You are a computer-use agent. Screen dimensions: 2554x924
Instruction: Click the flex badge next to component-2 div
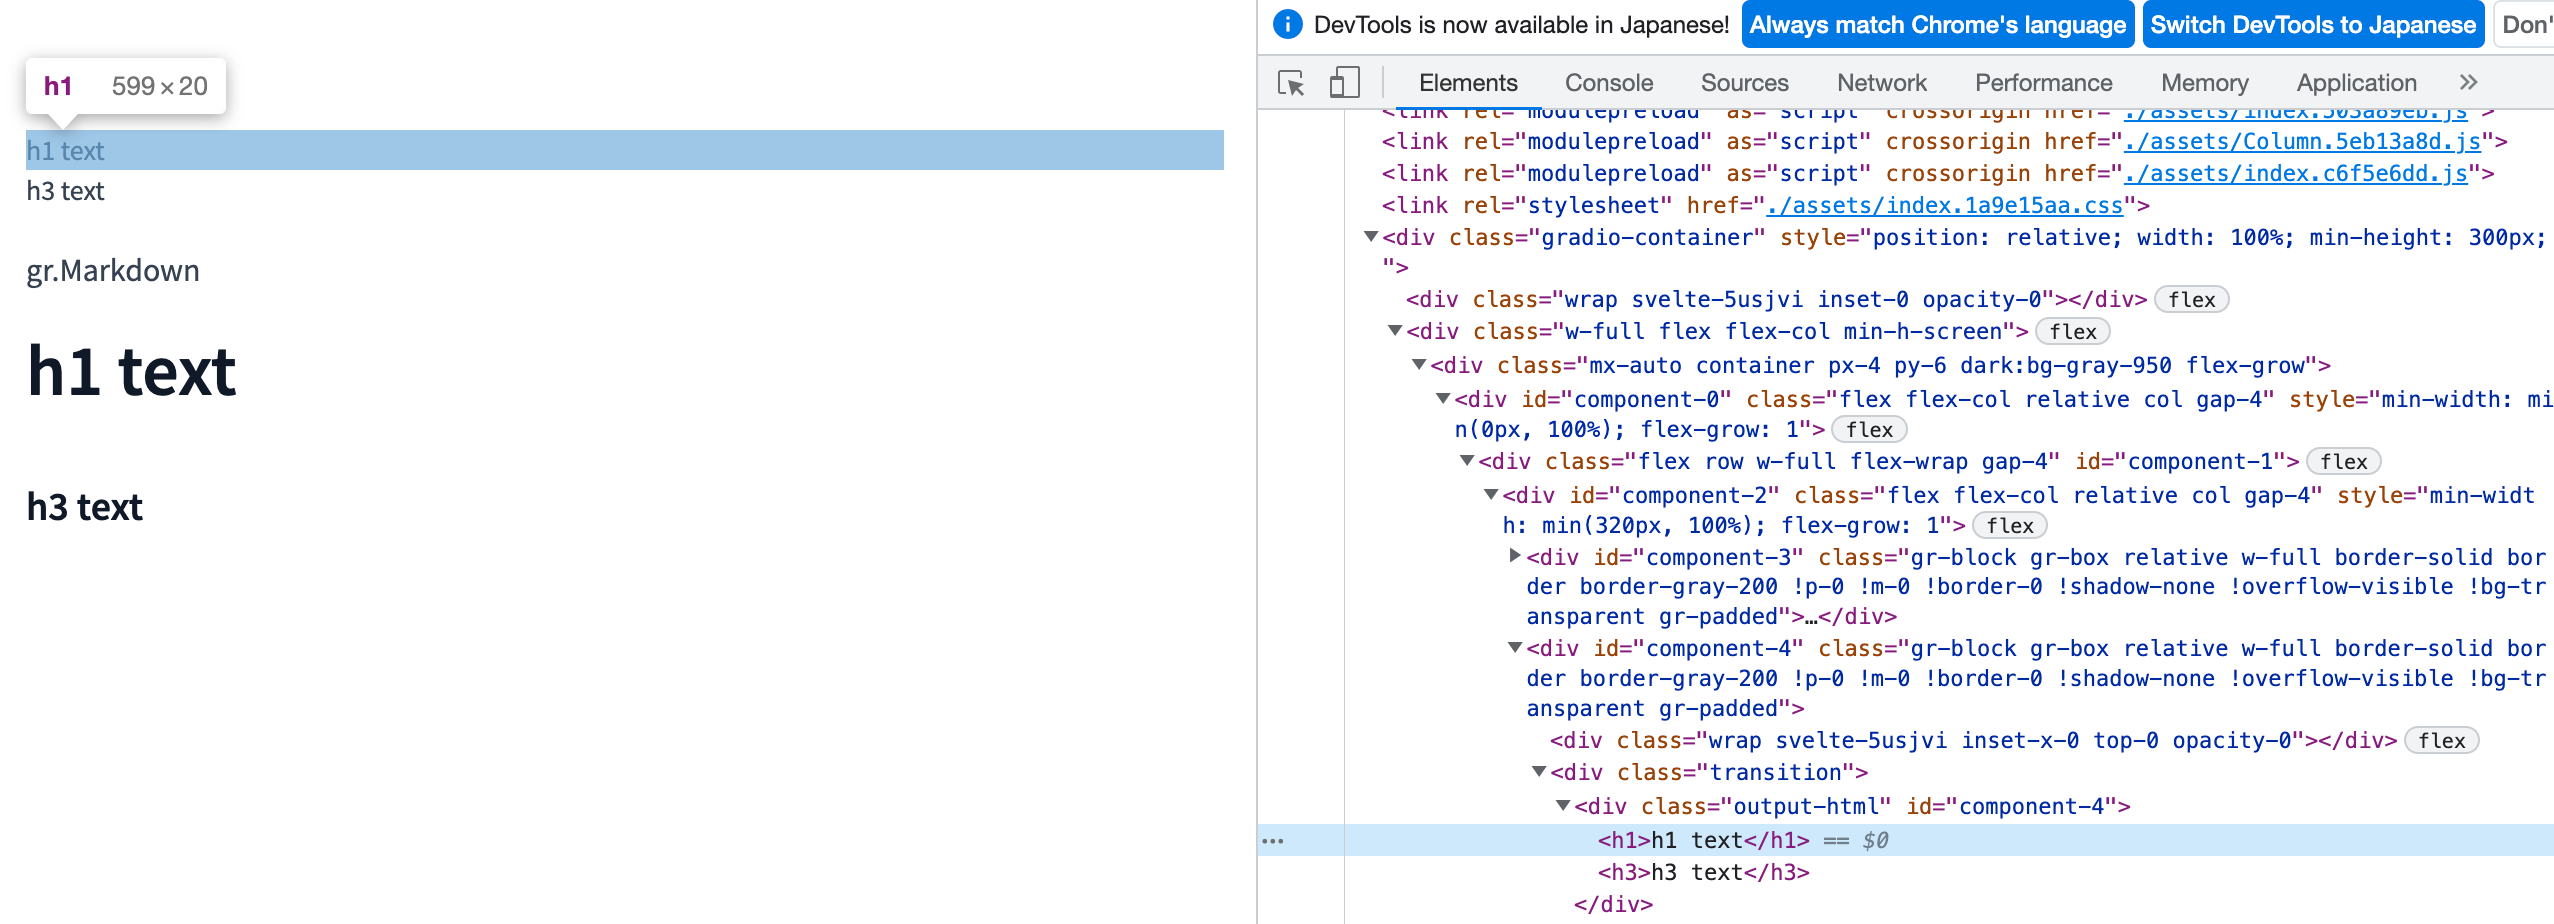tap(2012, 525)
